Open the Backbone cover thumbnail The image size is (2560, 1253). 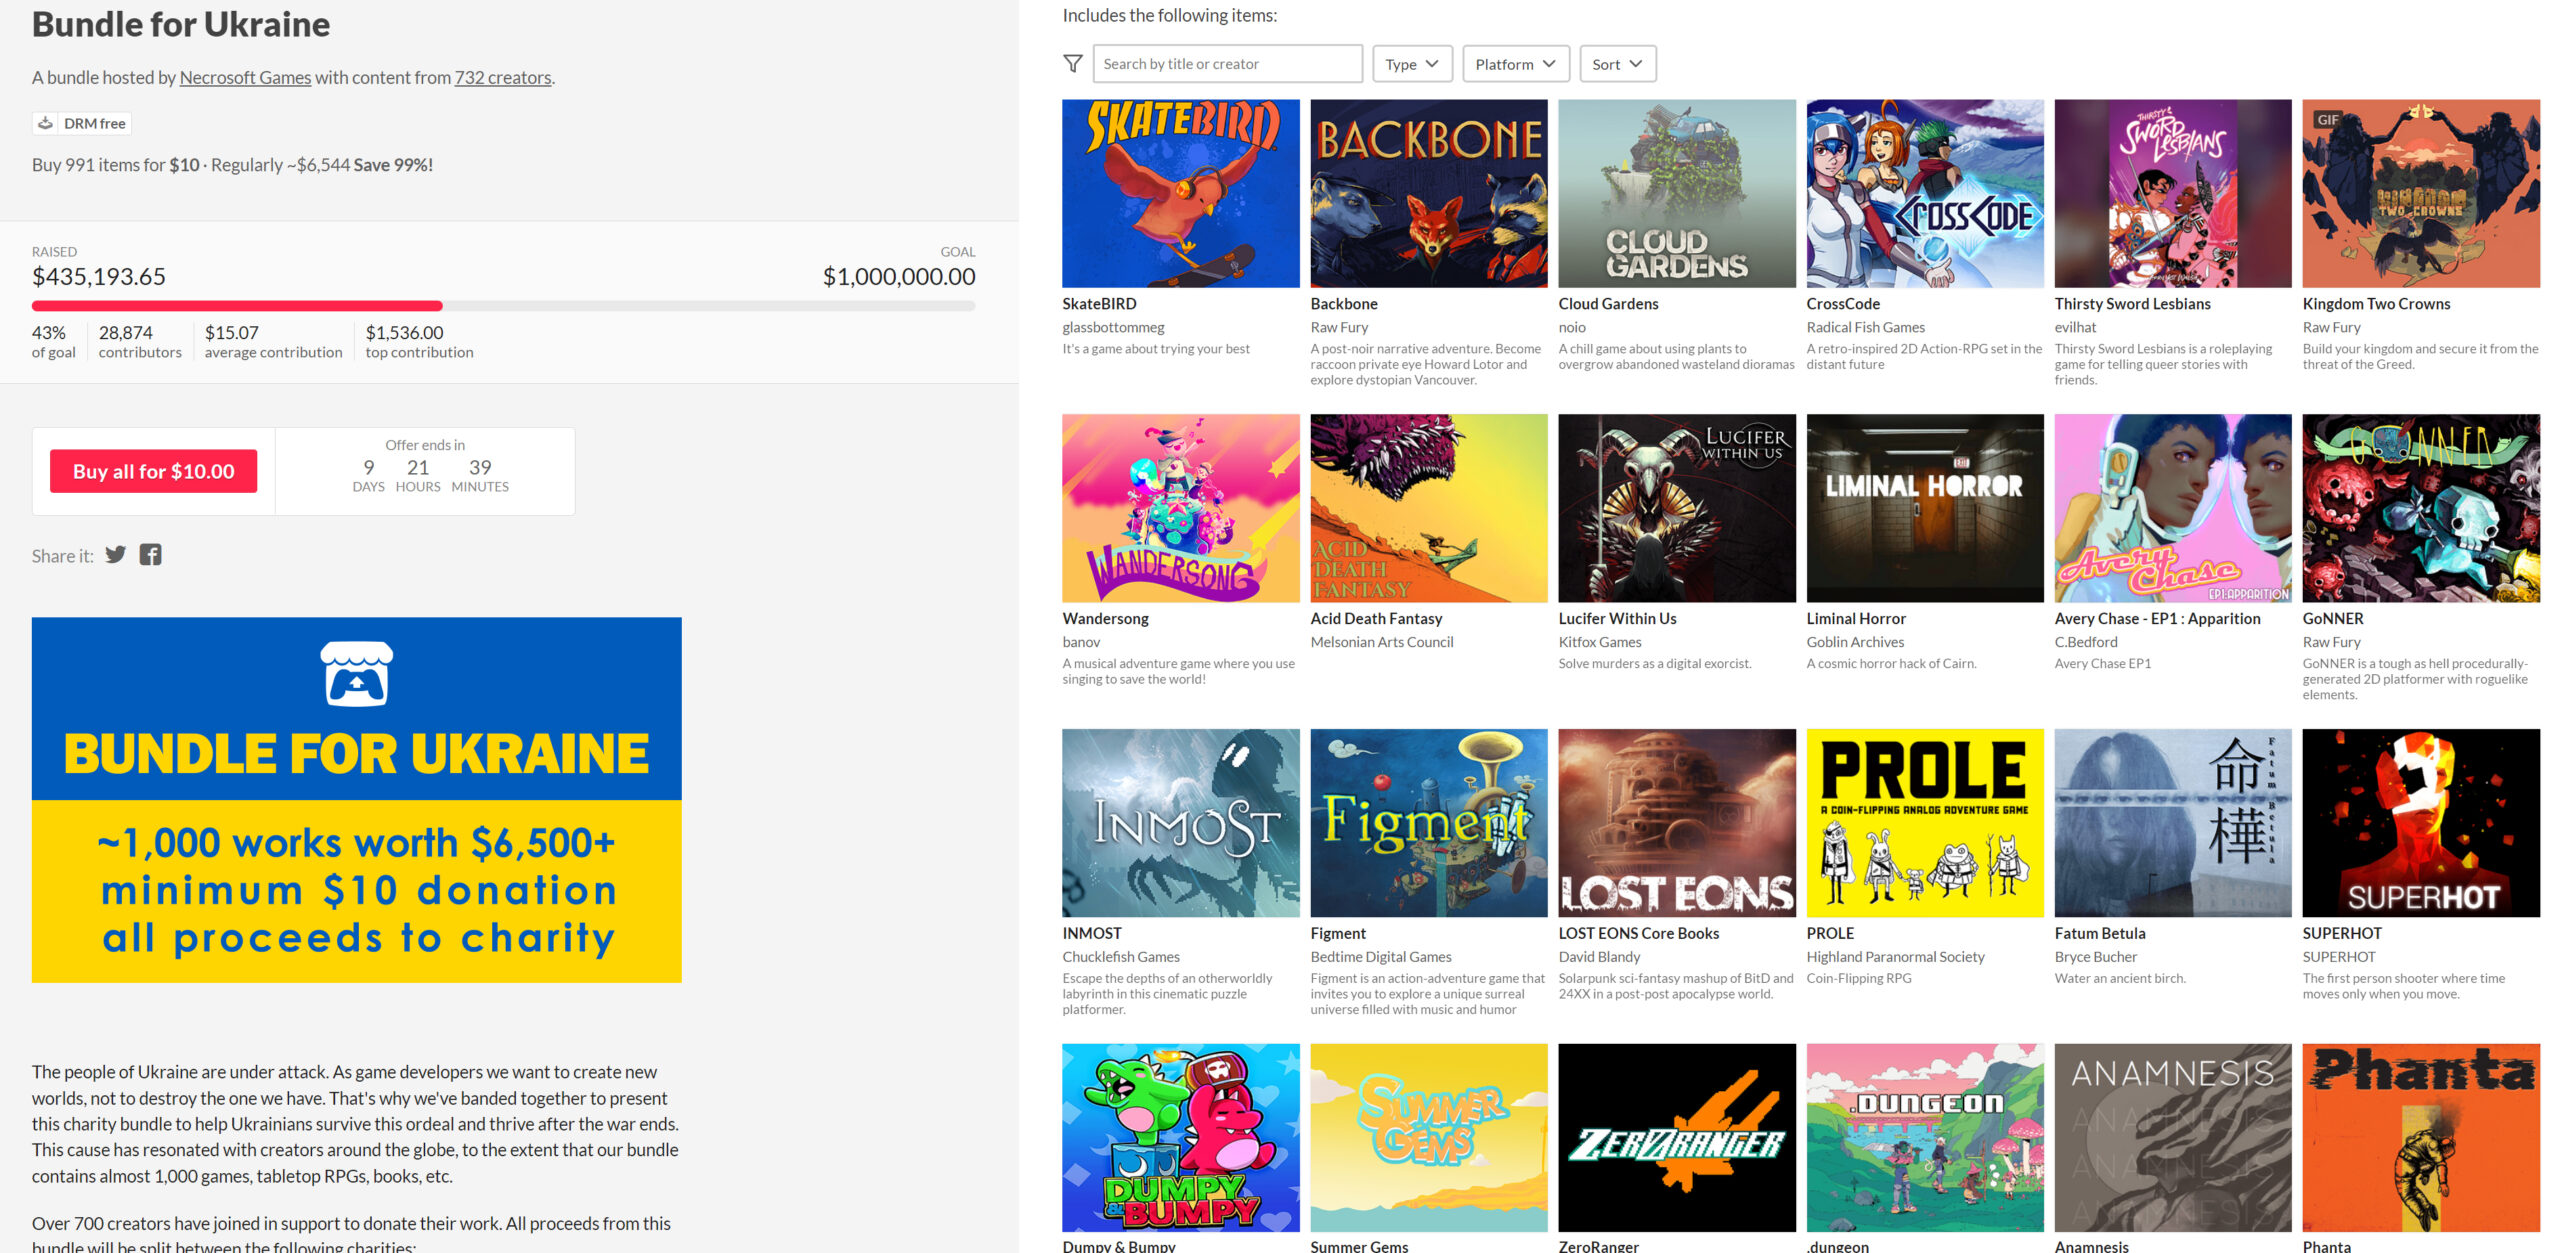[x=1428, y=193]
